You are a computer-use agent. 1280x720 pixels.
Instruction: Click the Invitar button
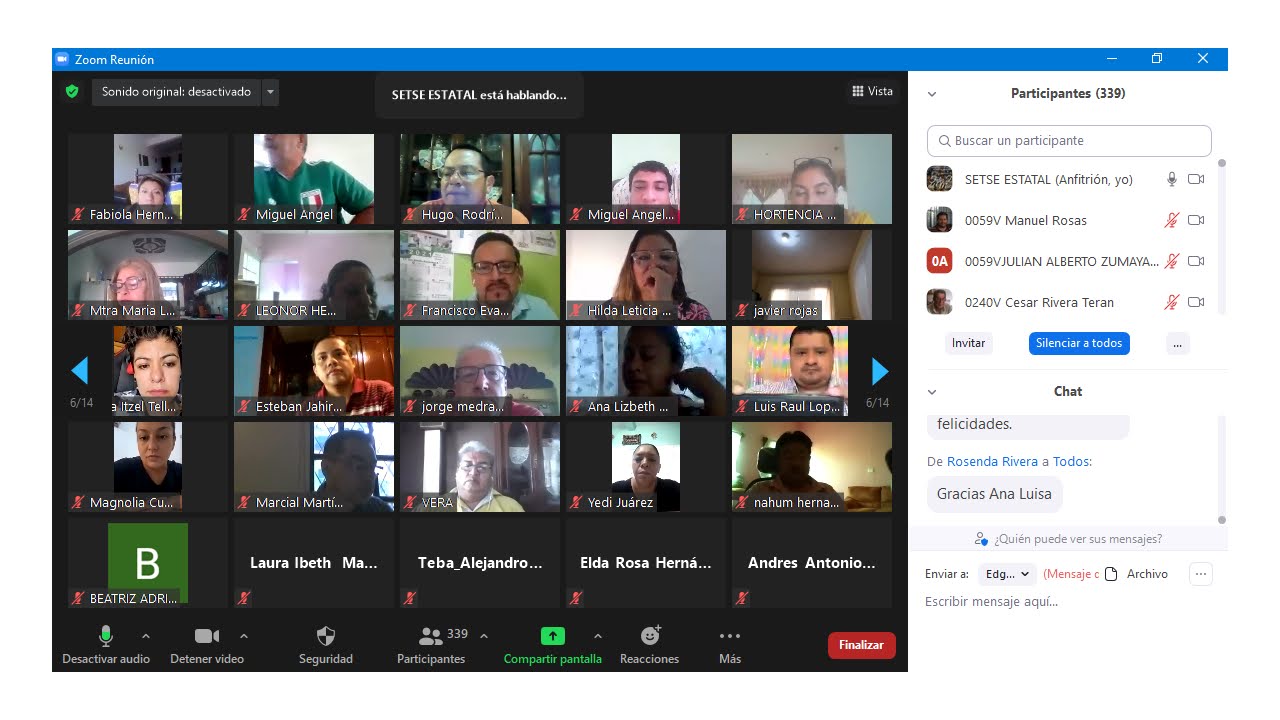[x=968, y=343]
